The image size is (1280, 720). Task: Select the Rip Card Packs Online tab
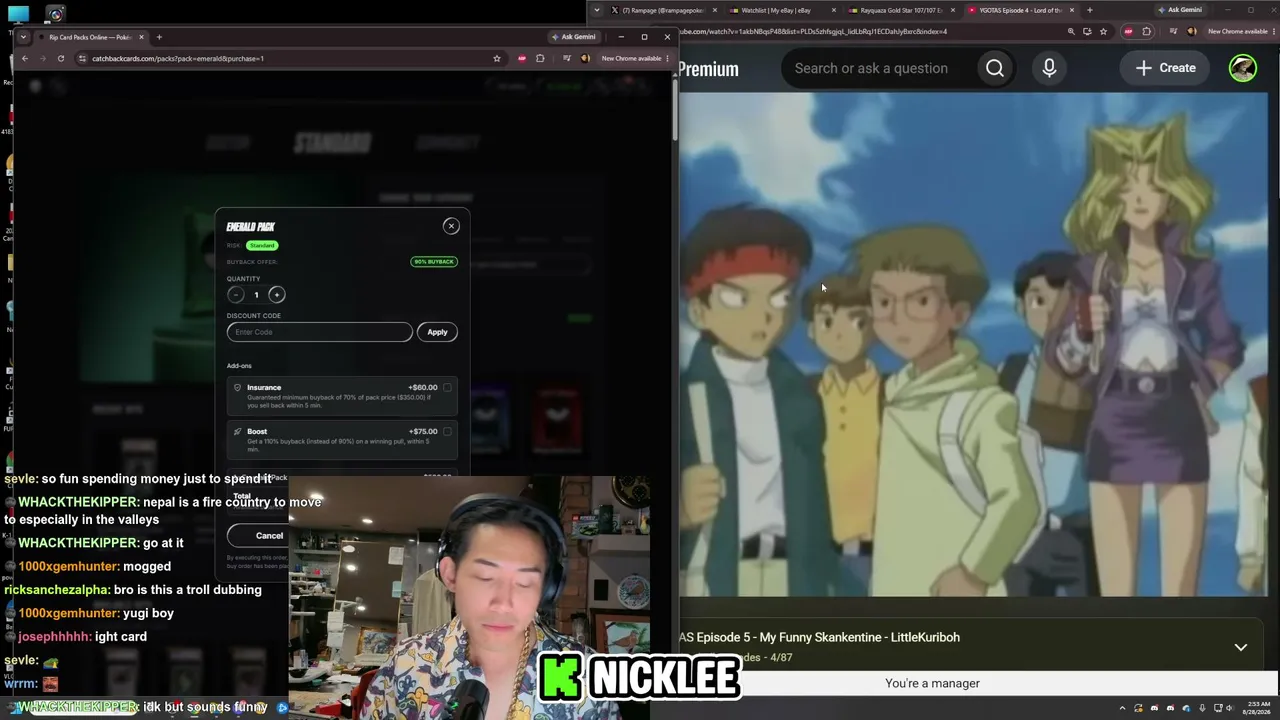(90, 37)
